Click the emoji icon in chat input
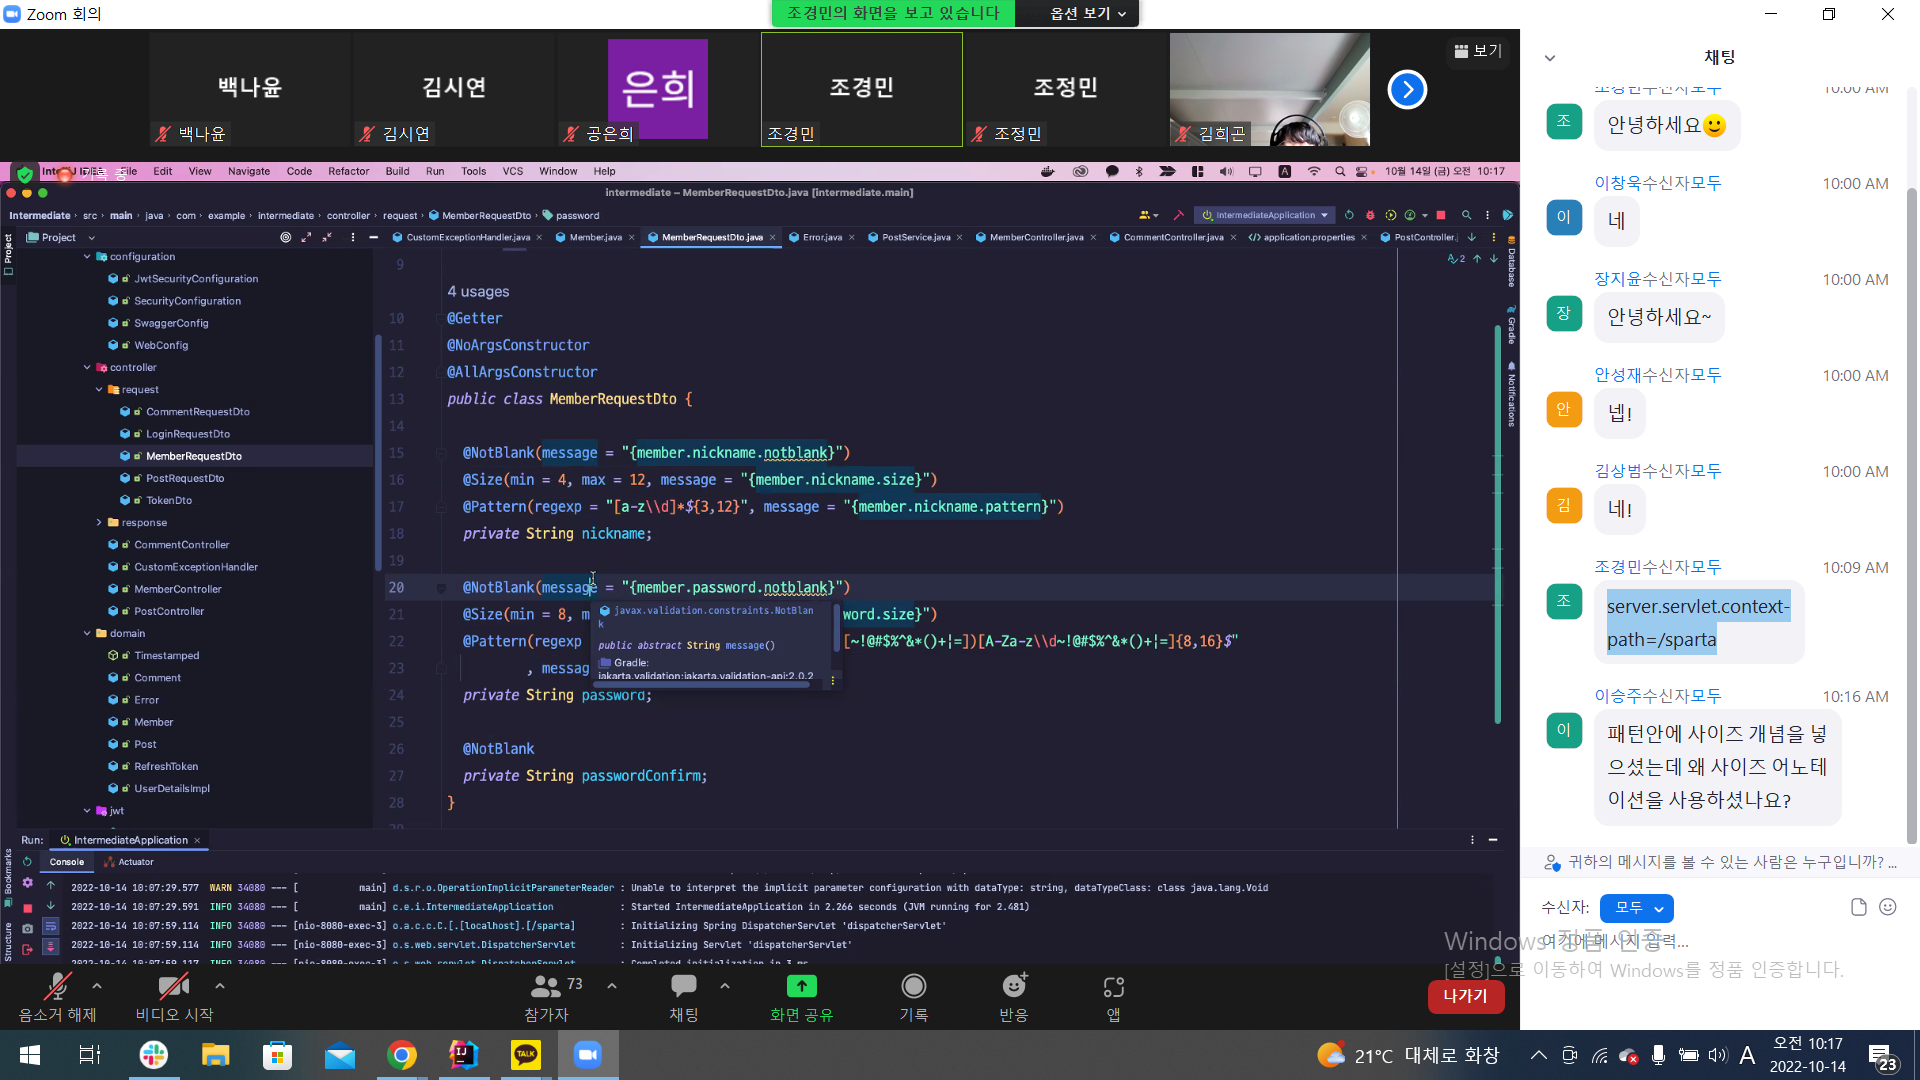The height and width of the screenshot is (1080, 1920). point(1888,907)
